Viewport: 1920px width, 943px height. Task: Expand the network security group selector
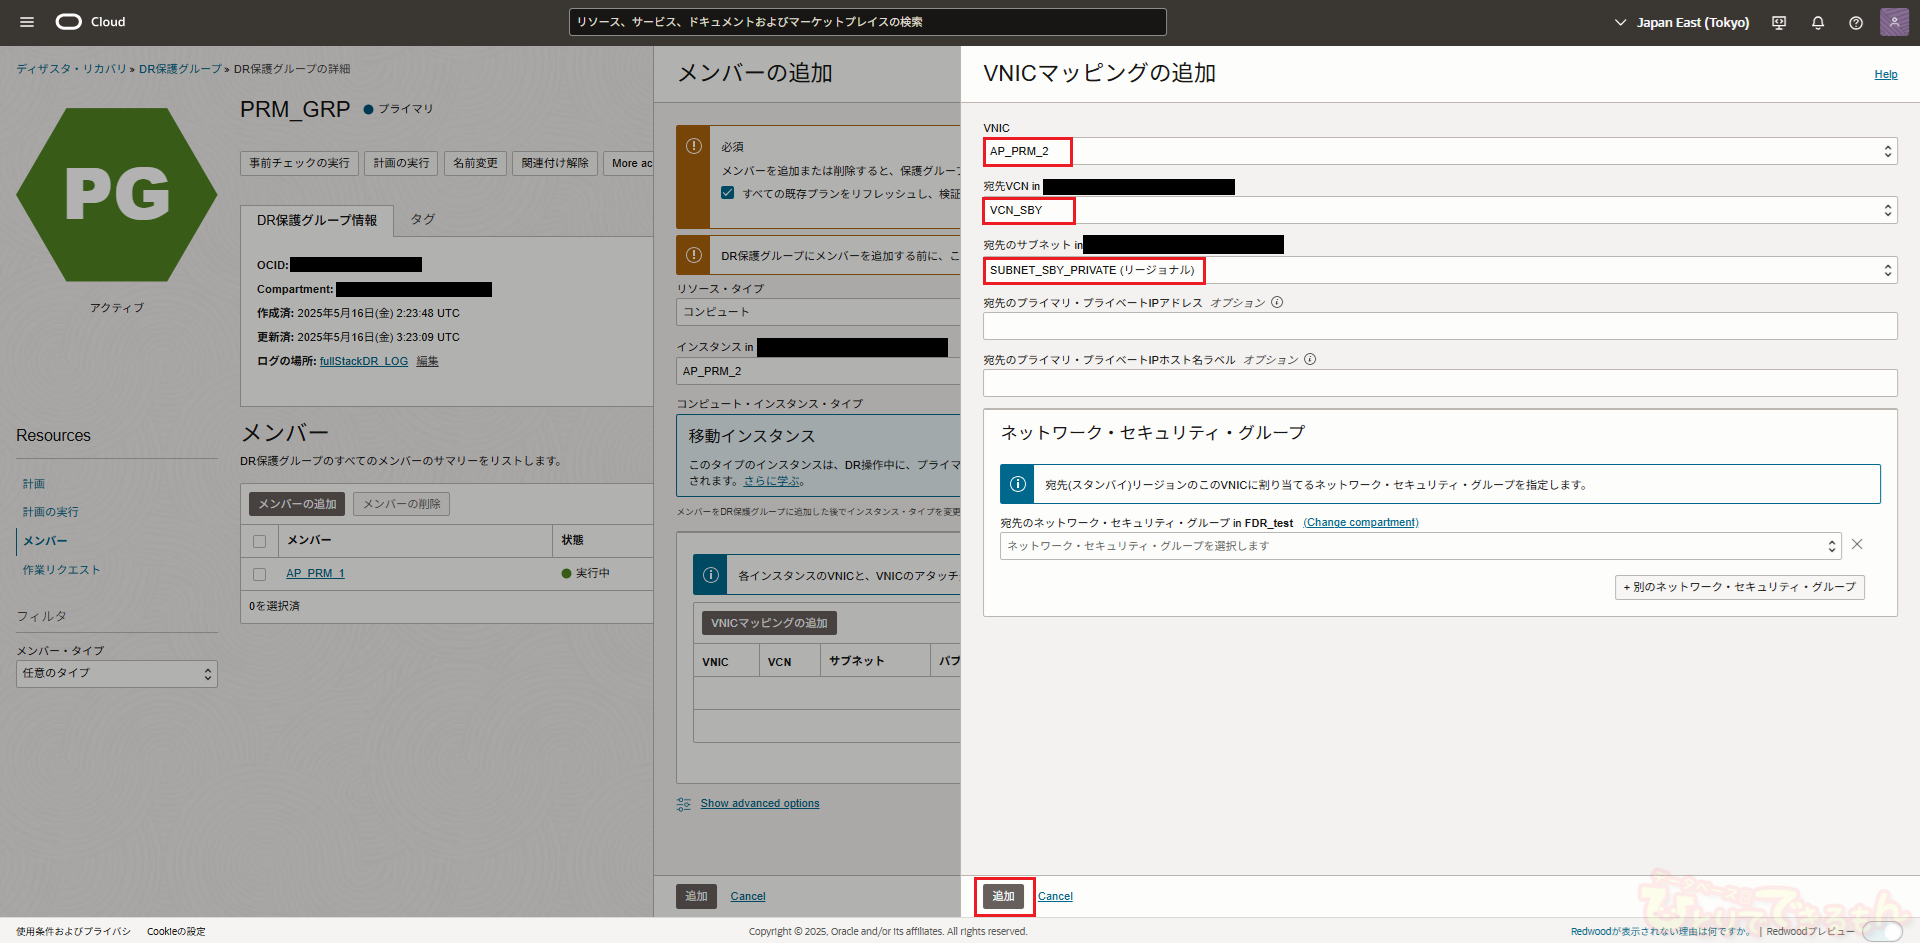1420,546
